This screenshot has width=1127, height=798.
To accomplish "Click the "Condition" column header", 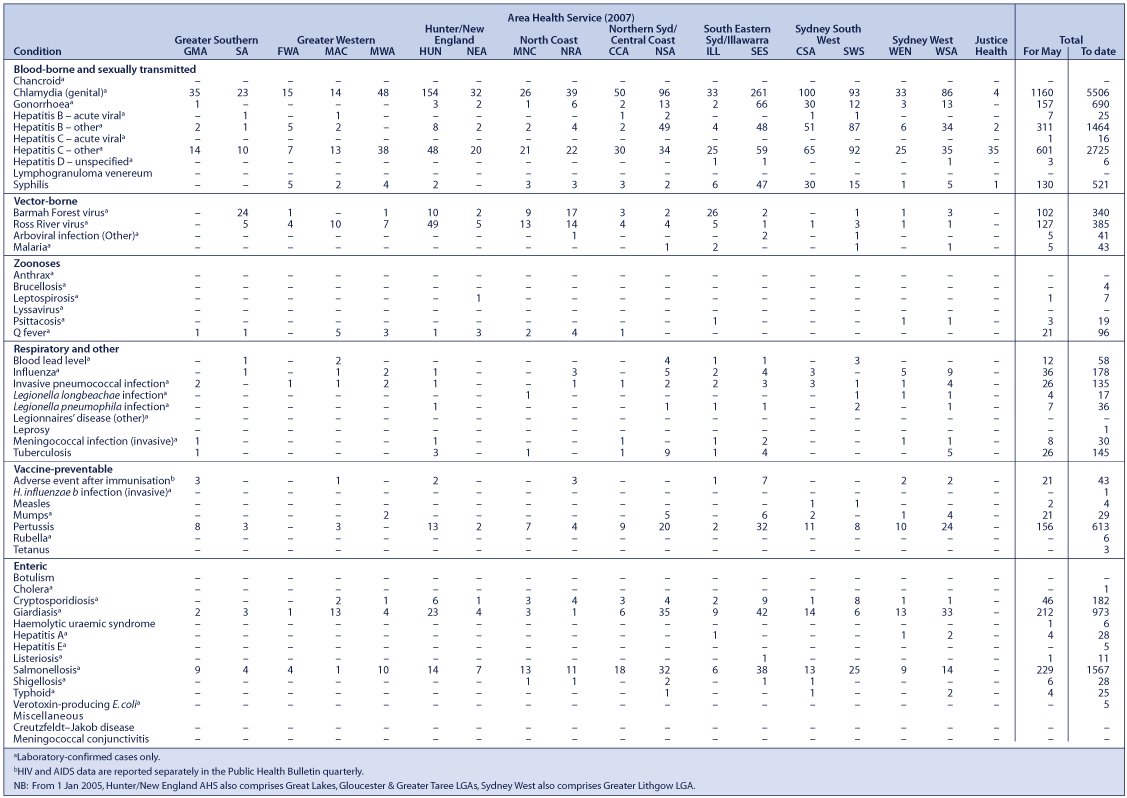I will coord(37,52).
